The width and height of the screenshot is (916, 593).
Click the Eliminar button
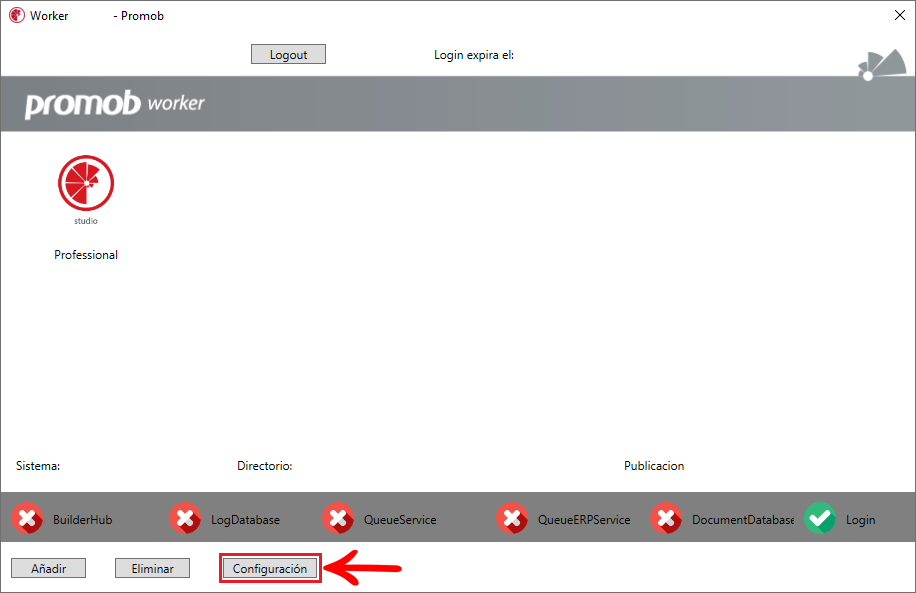(152, 568)
